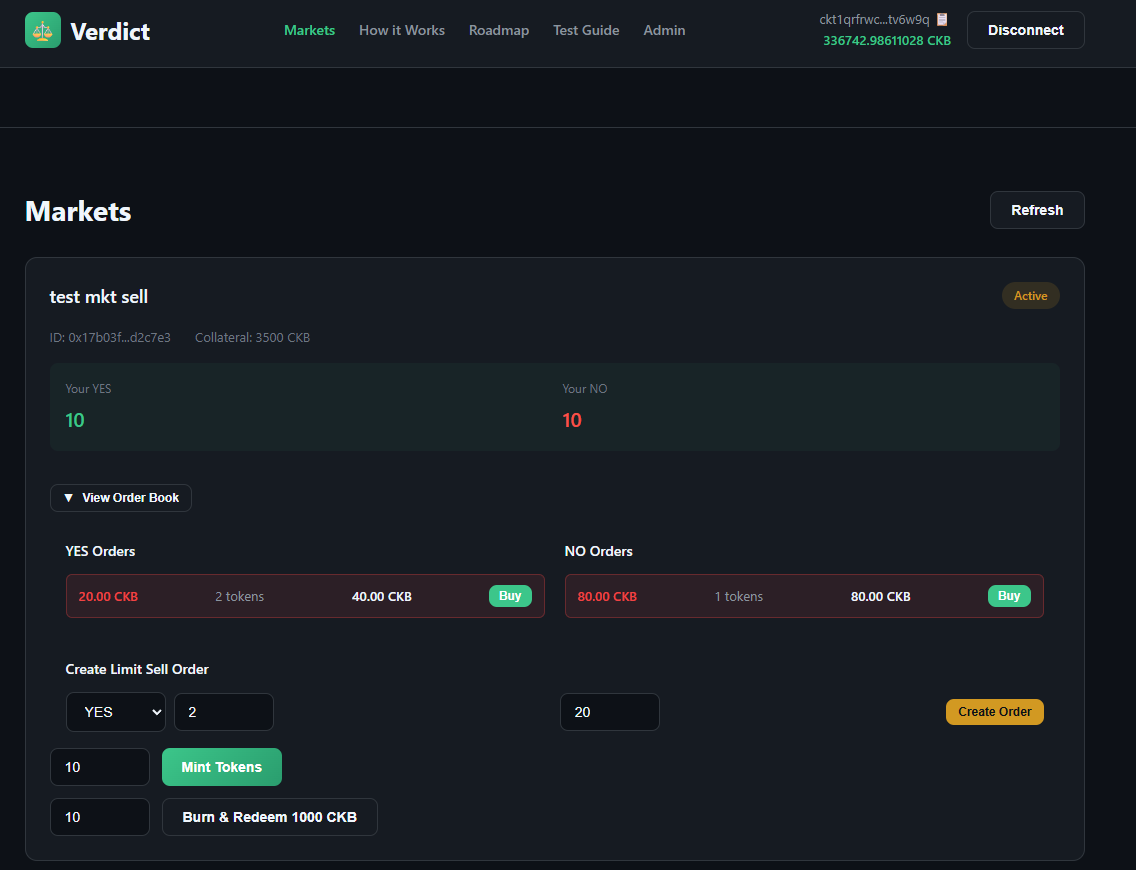Select the mint amount input field
The height and width of the screenshot is (870, 1136).
[x=100, y=767]
